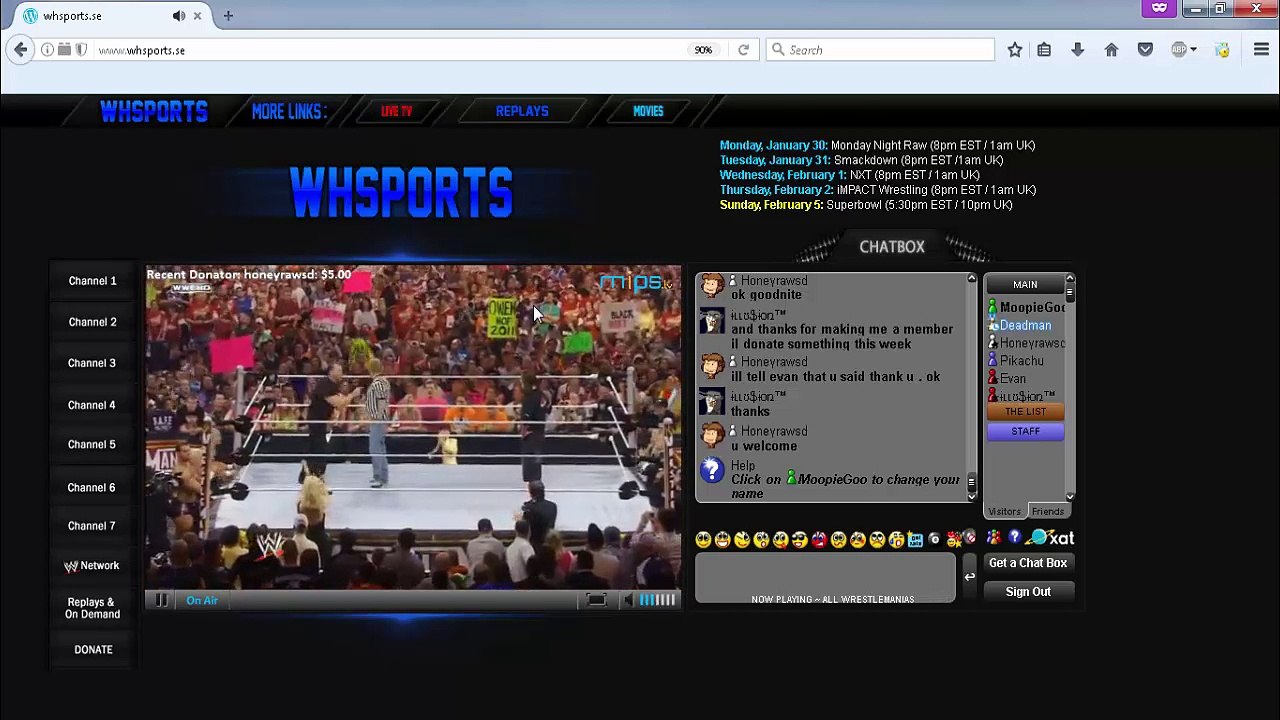Insert the winking emoticon

(x=742, y=540)
